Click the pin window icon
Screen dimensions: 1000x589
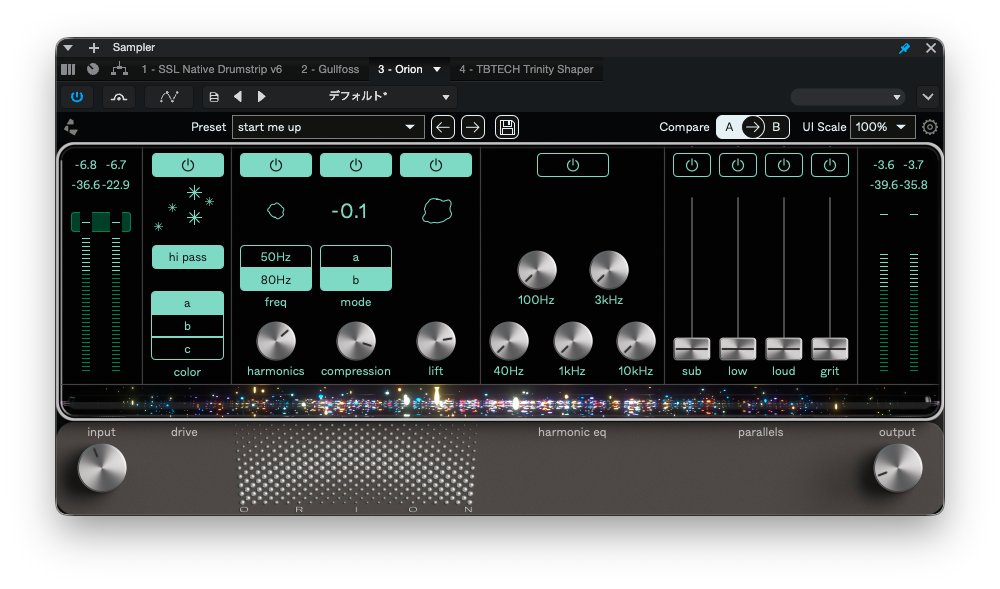[x=904, y=48]
